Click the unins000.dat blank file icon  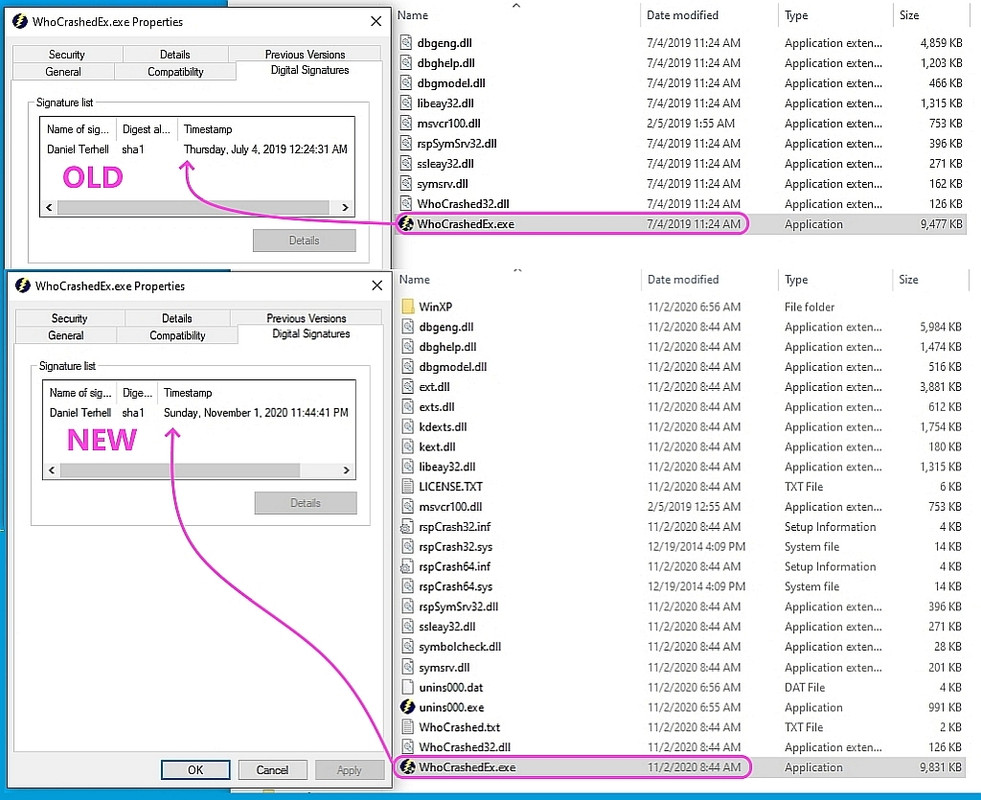click(408, 687)
